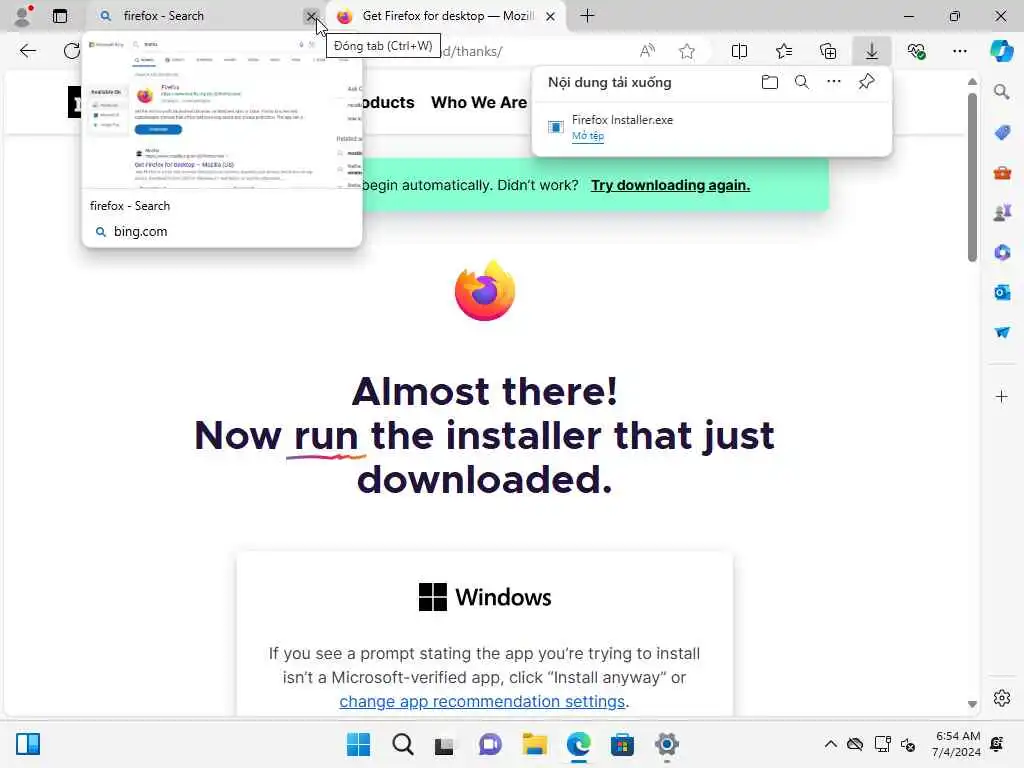Screen dimensions: 1024x768
Task: Open downloads folder icon in panel
Action: click(770, 82)
